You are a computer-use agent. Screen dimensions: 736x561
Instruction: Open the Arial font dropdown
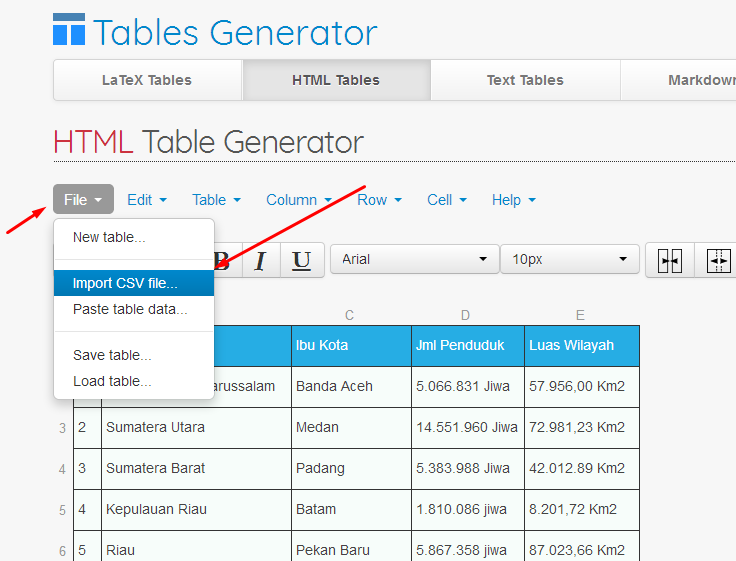(x=414, y=259)
